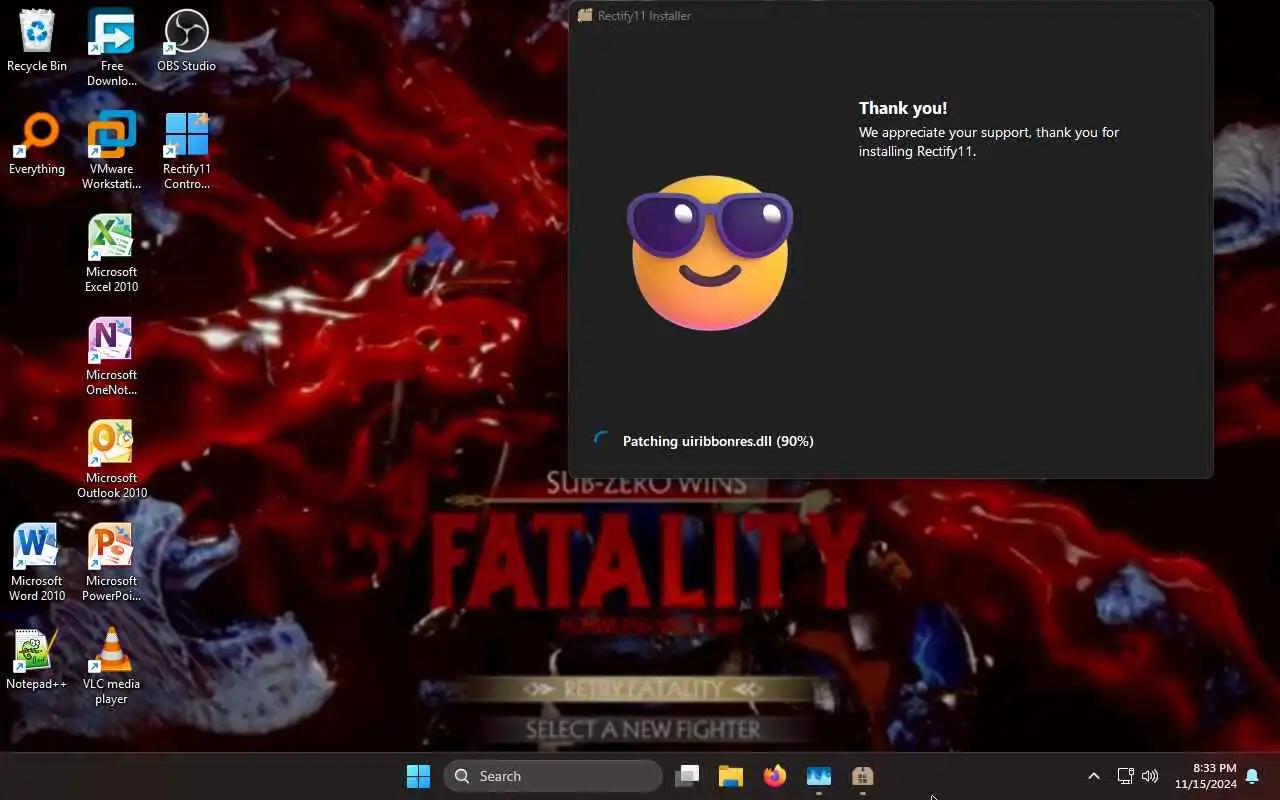Click the 'Thank you!' heading
The height and width of the screenshot is (800, 1280).
tap(903, 108)
